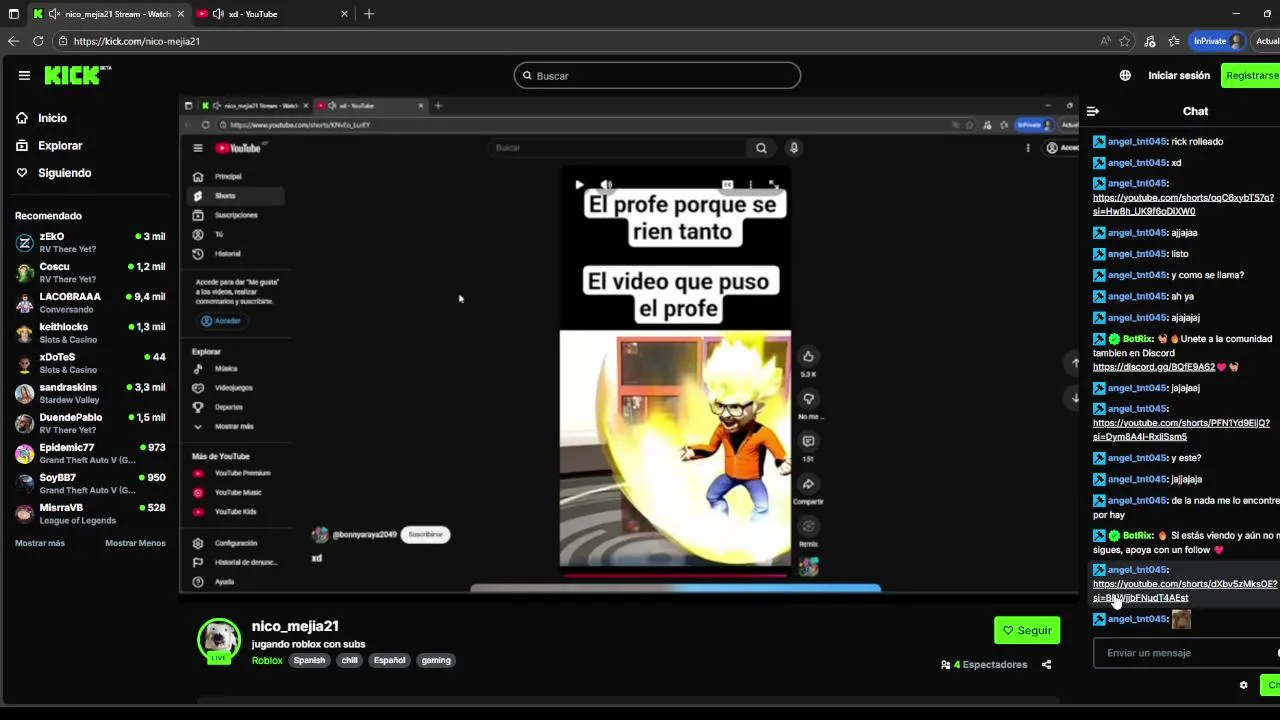The height and width of the screenshot is (720, 1280).
Task: Click Compartir share icon on the Short
Action: (x=808, y=484)
